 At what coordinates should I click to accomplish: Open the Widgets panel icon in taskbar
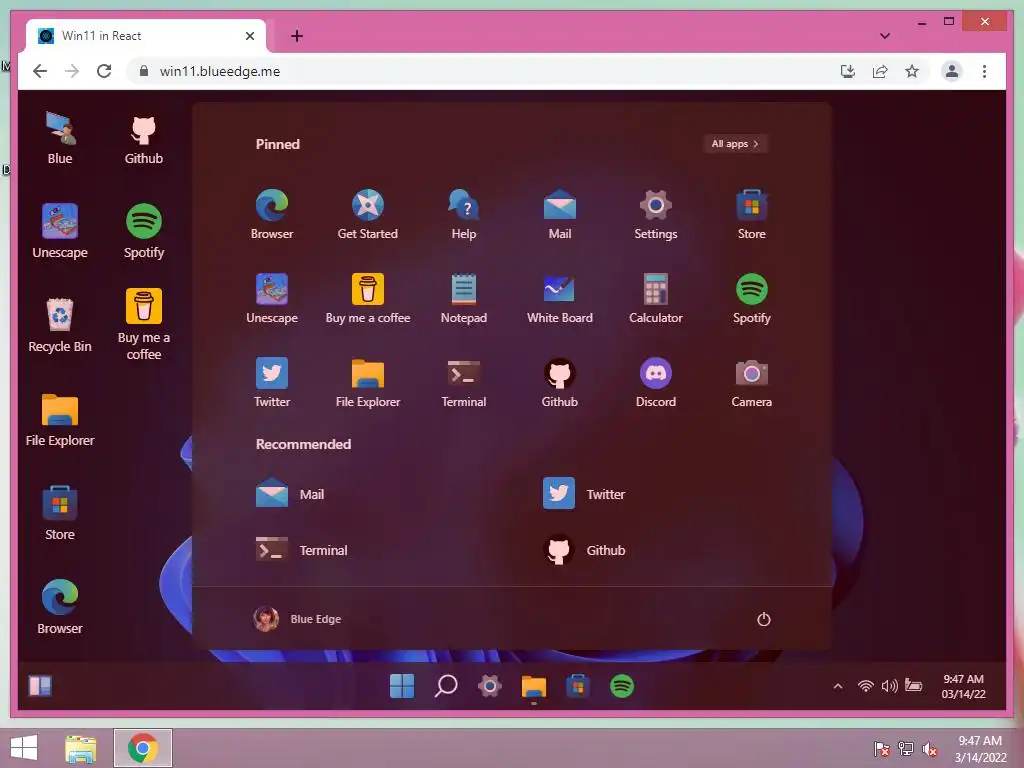[x=40, y=686]
